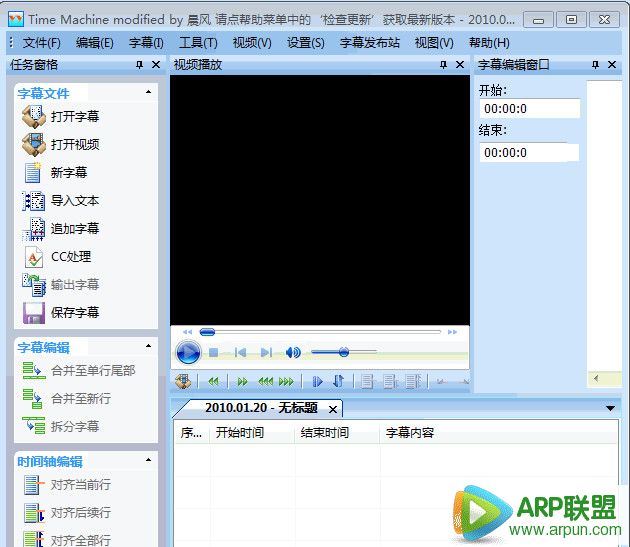This screenshot has width=630, height=547.
Task: Click the 输出字幕 export subtitle icon
Action: click(34, 285)
